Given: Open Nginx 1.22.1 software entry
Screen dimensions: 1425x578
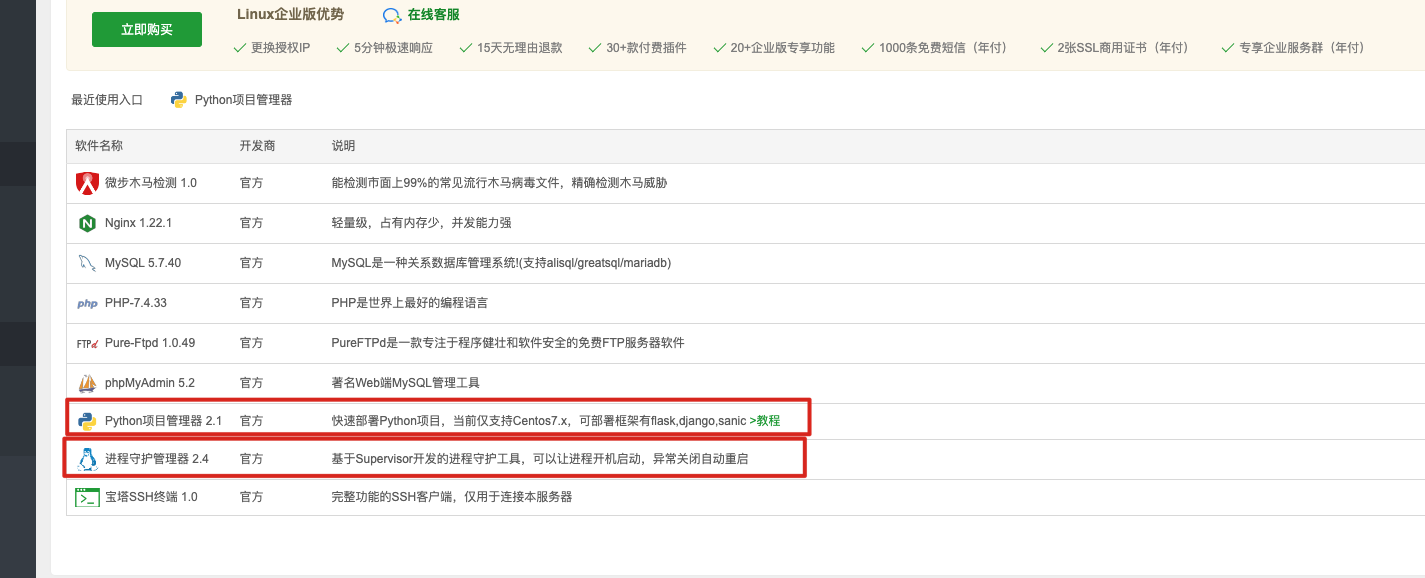Looking at the screenshot, I should (139, 223).
